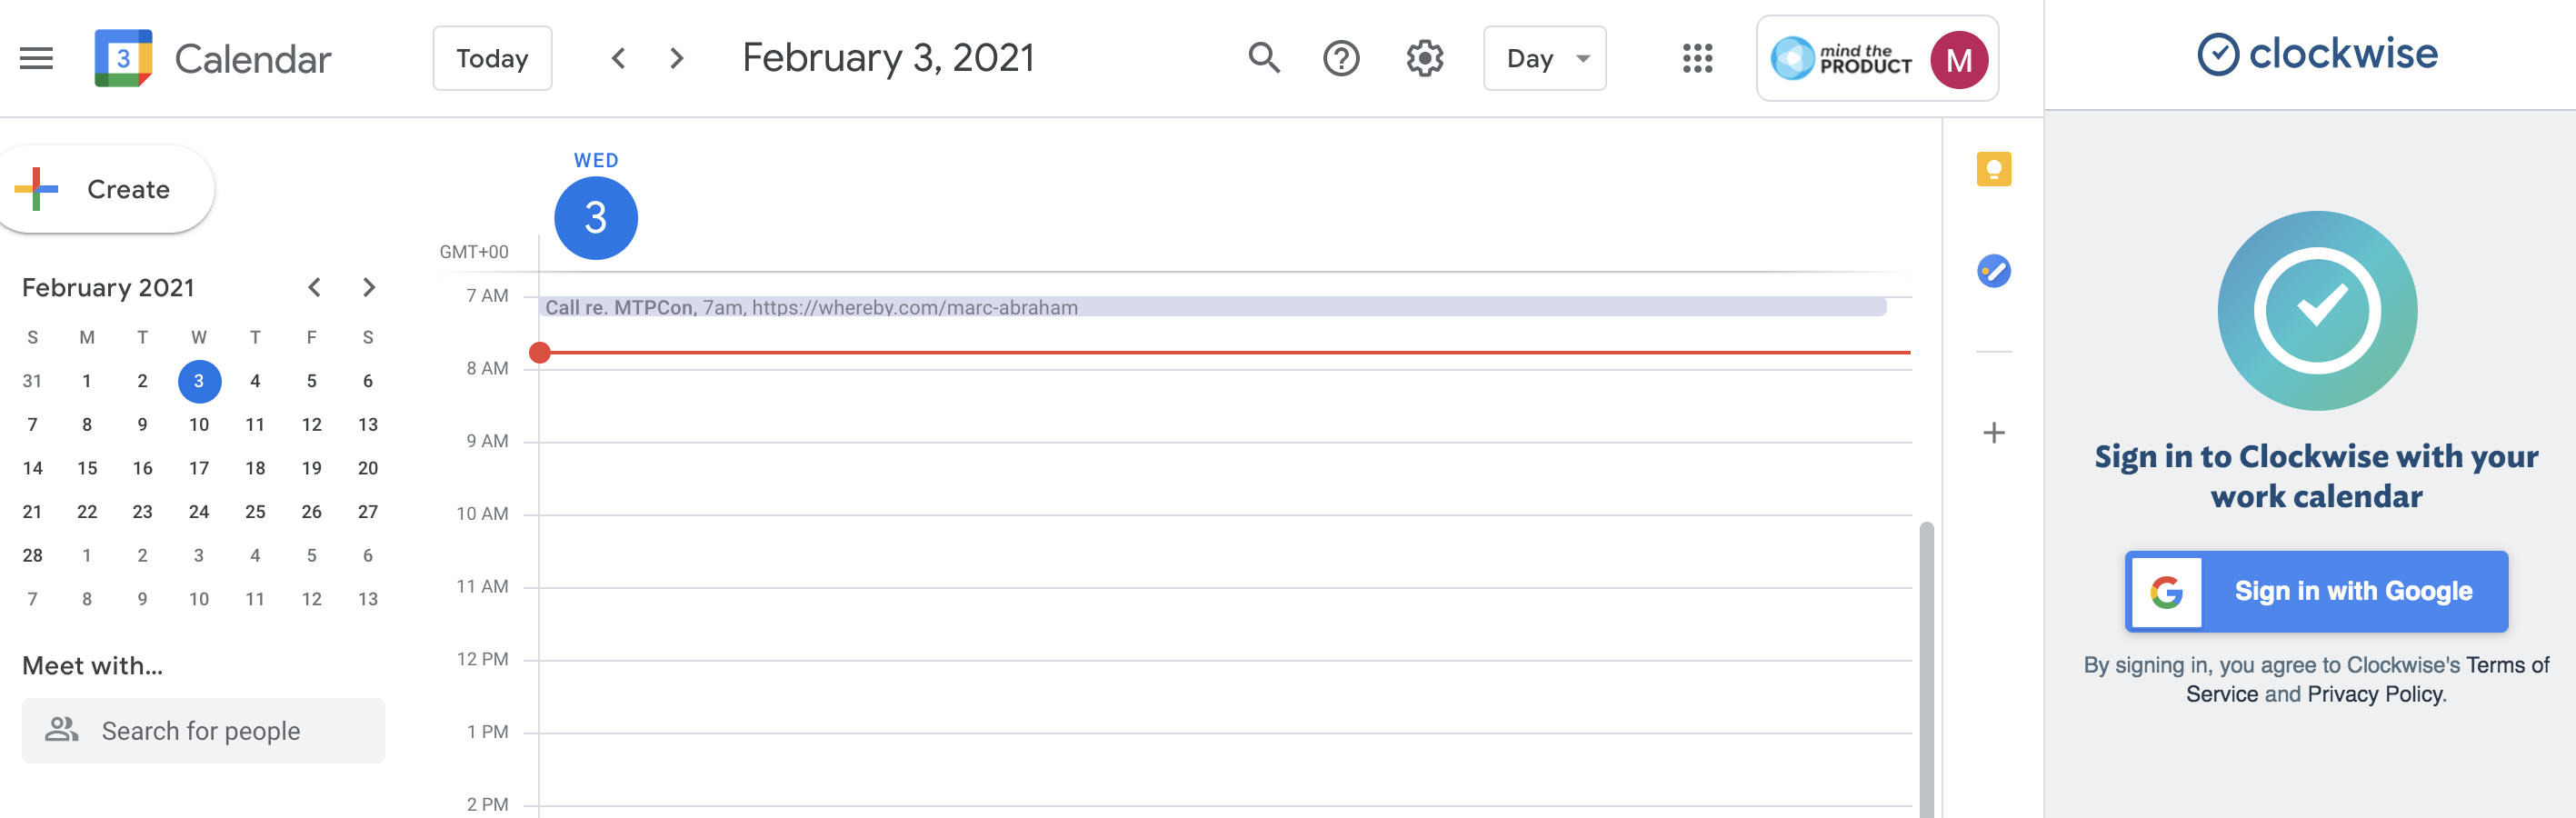
Task: Open the Call re. MTPCon event
Action: 1212,308
